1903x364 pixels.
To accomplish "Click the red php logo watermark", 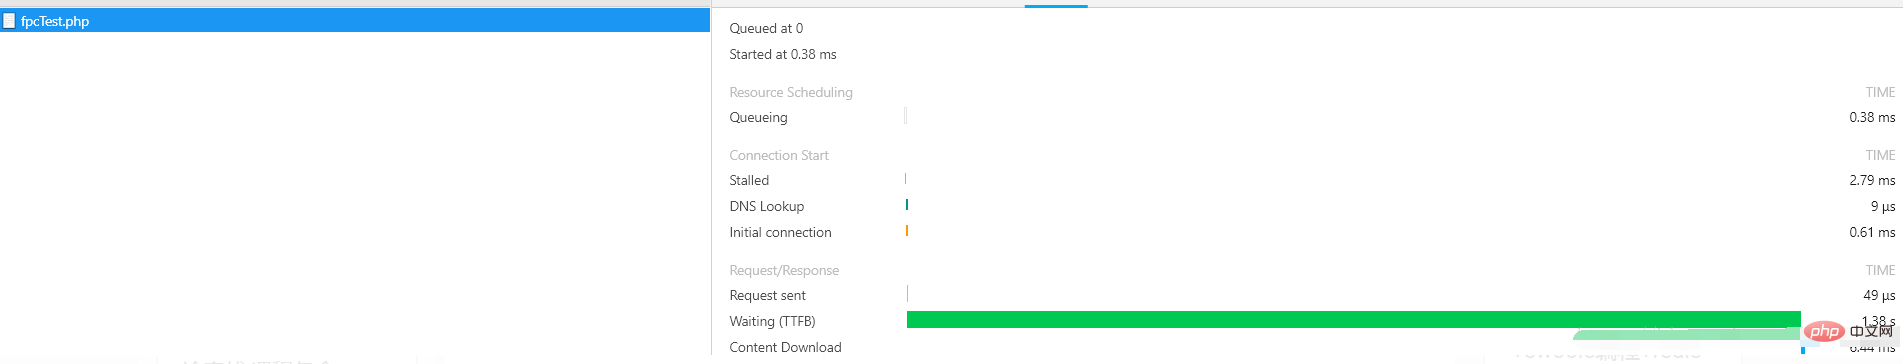I will coord(1825,331).
